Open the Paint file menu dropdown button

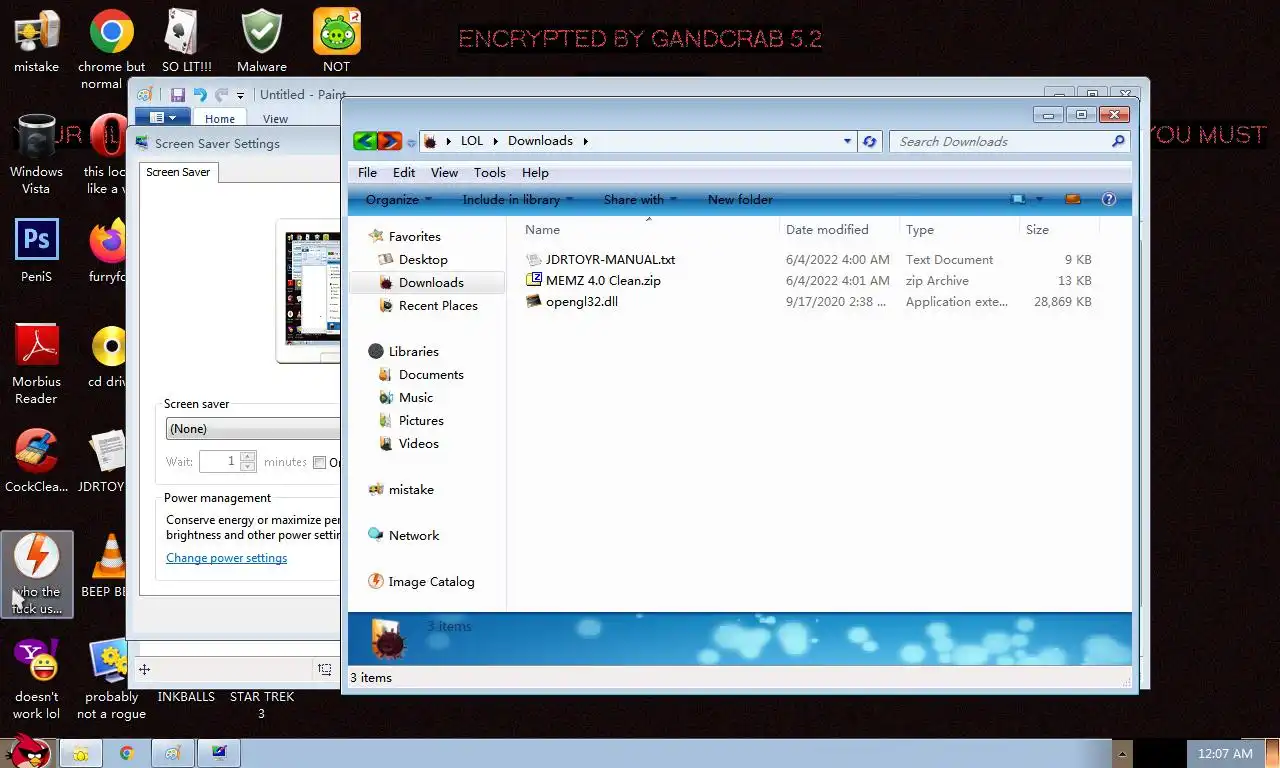coord(162,119)
